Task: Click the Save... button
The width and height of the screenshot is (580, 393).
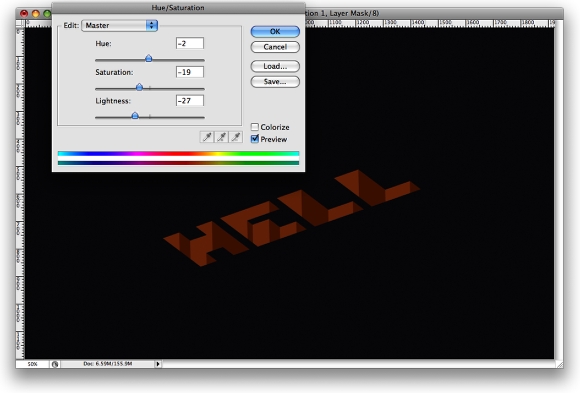Action: tap(275, 82)
